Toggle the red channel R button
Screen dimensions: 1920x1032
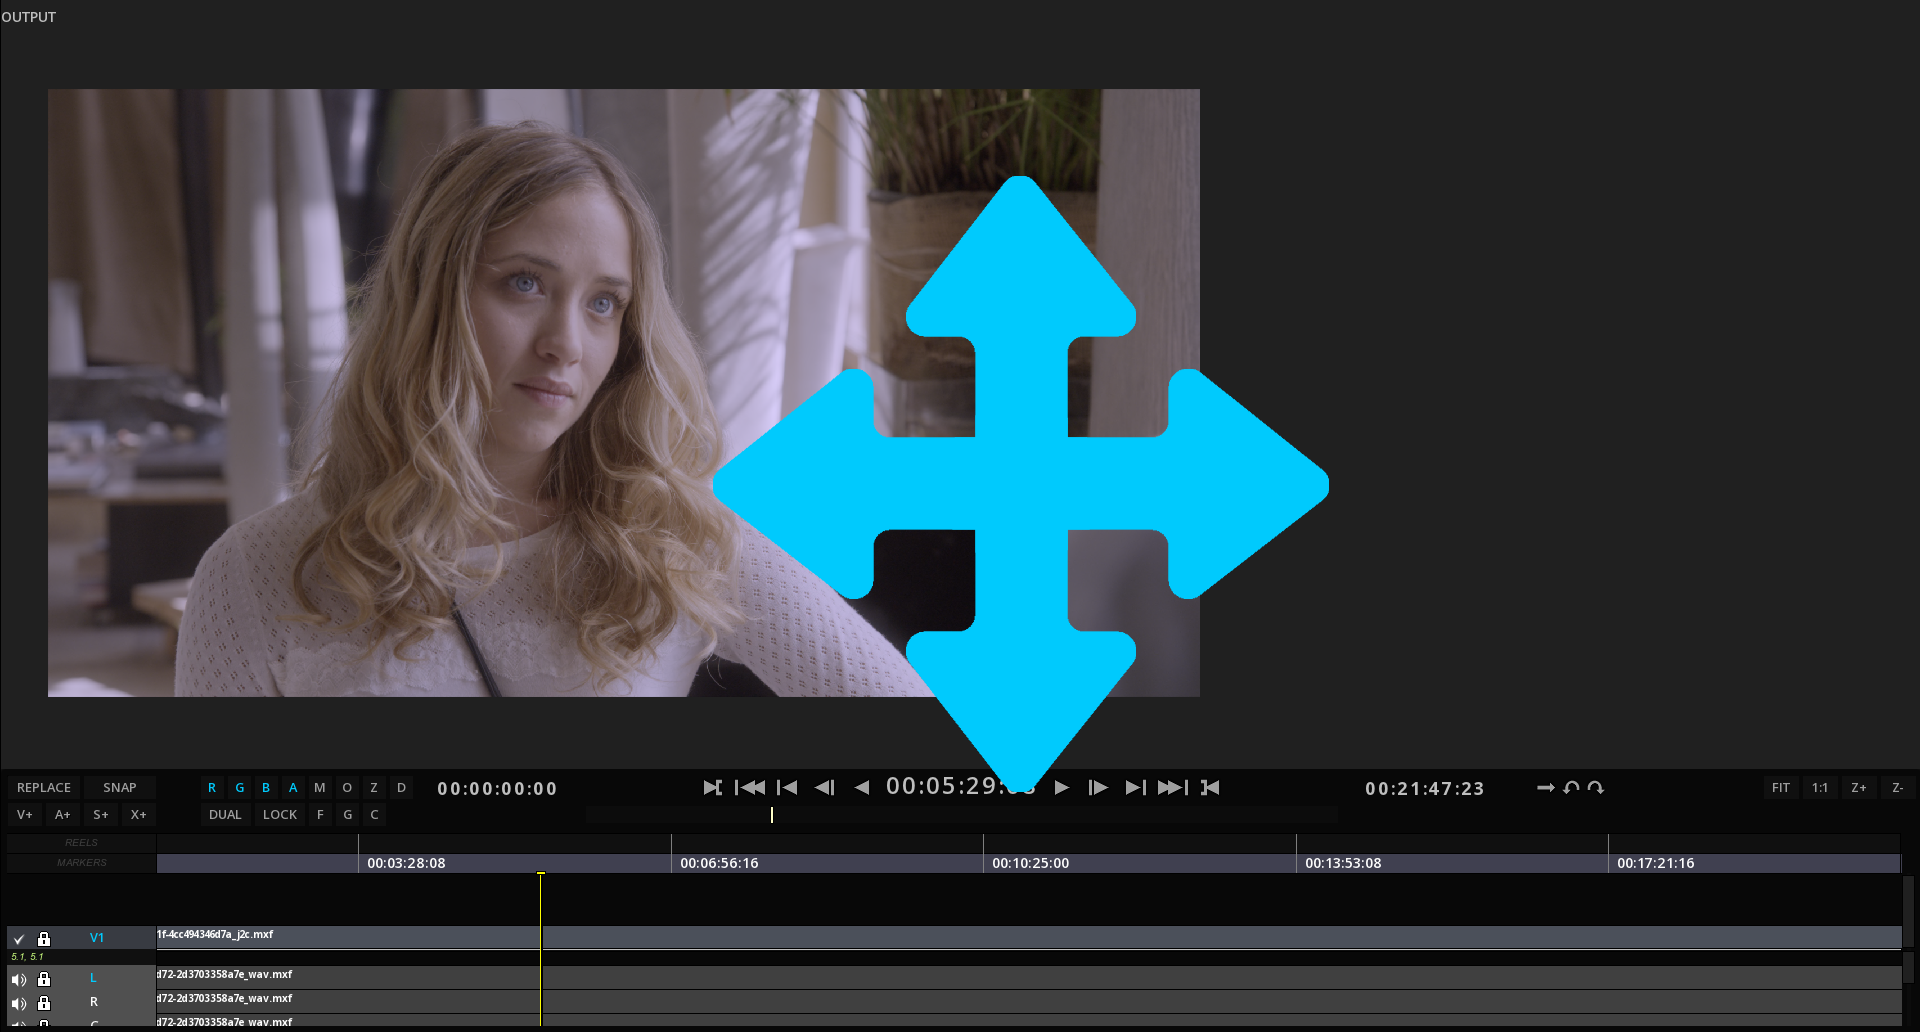[x=212, y=788]
